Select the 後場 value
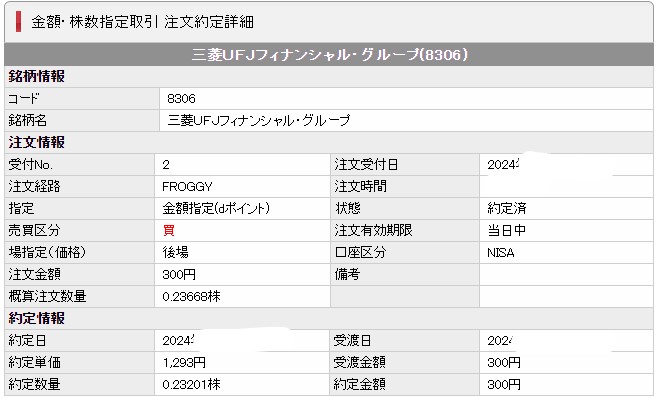667x405 pixels. coord(175,253)
